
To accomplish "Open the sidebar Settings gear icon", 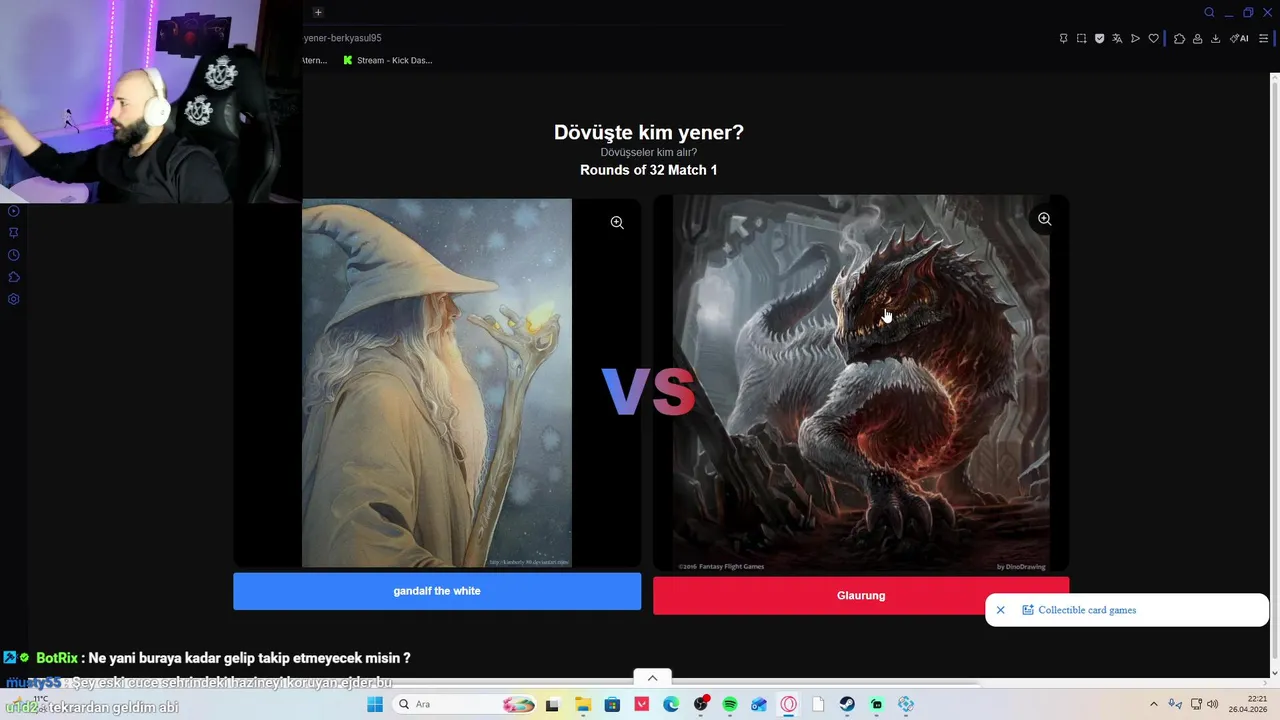I will click(14, 299).
